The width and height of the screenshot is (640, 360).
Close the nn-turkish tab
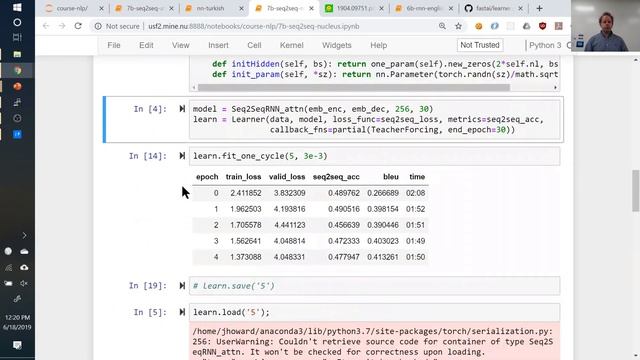[x=241, y=8]
